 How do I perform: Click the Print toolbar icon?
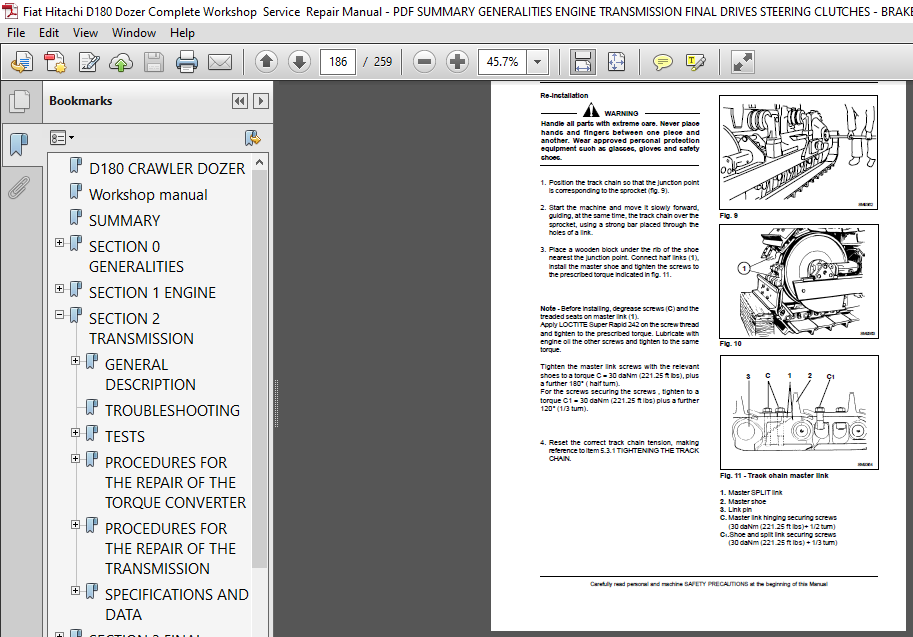pos(186,62)
